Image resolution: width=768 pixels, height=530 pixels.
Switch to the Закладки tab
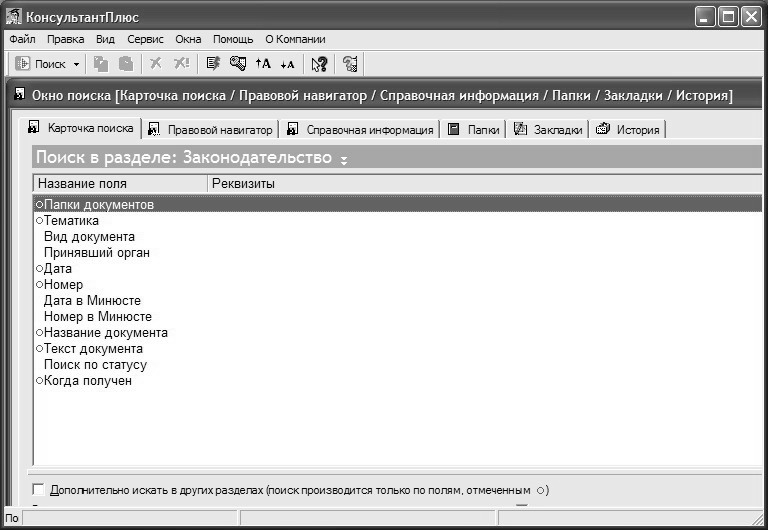[x=548, y=130]
